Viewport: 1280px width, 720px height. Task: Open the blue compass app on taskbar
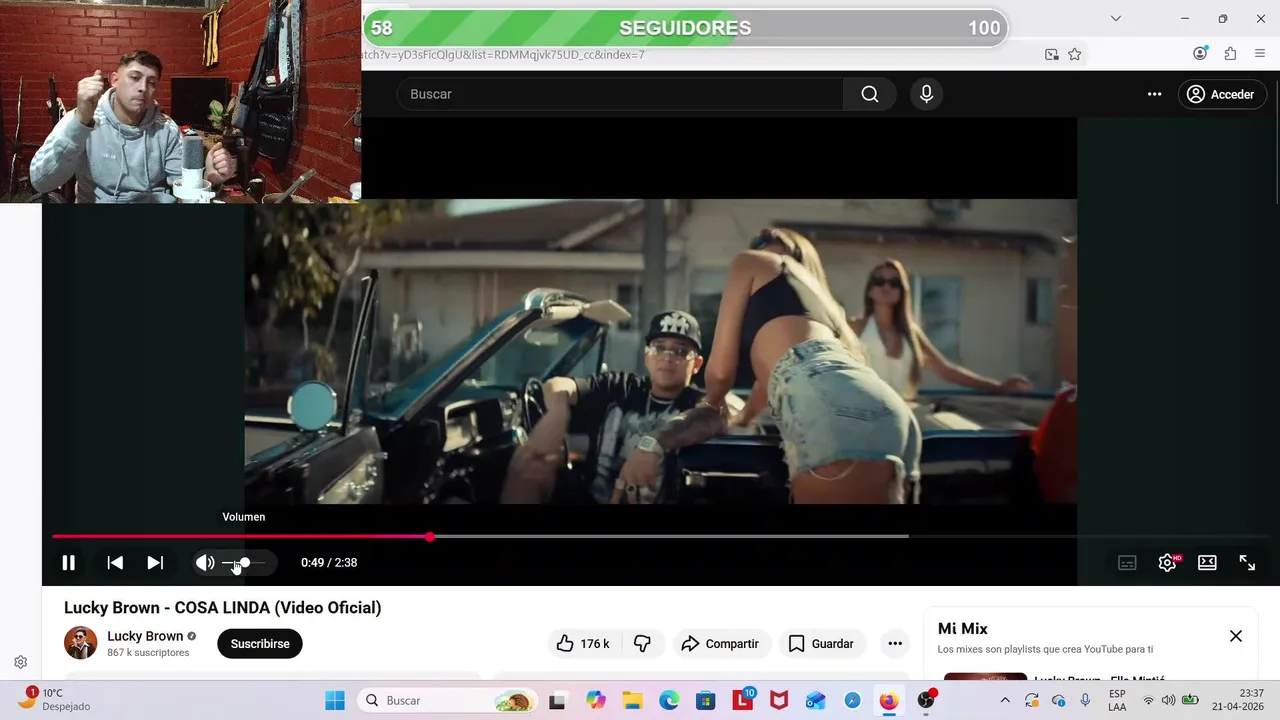[852, 701]
